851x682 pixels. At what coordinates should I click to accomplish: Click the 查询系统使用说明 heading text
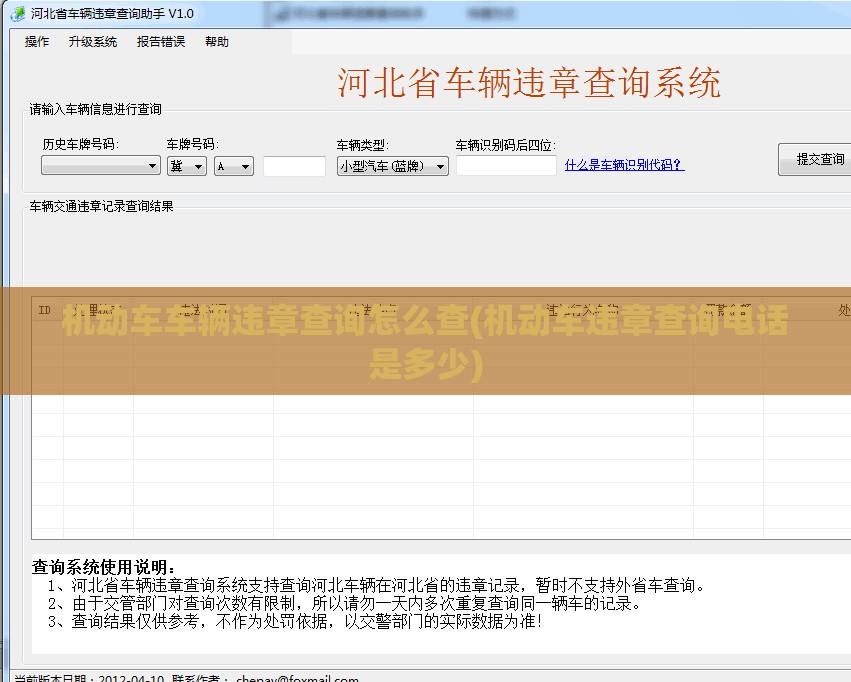pos(103,567)
